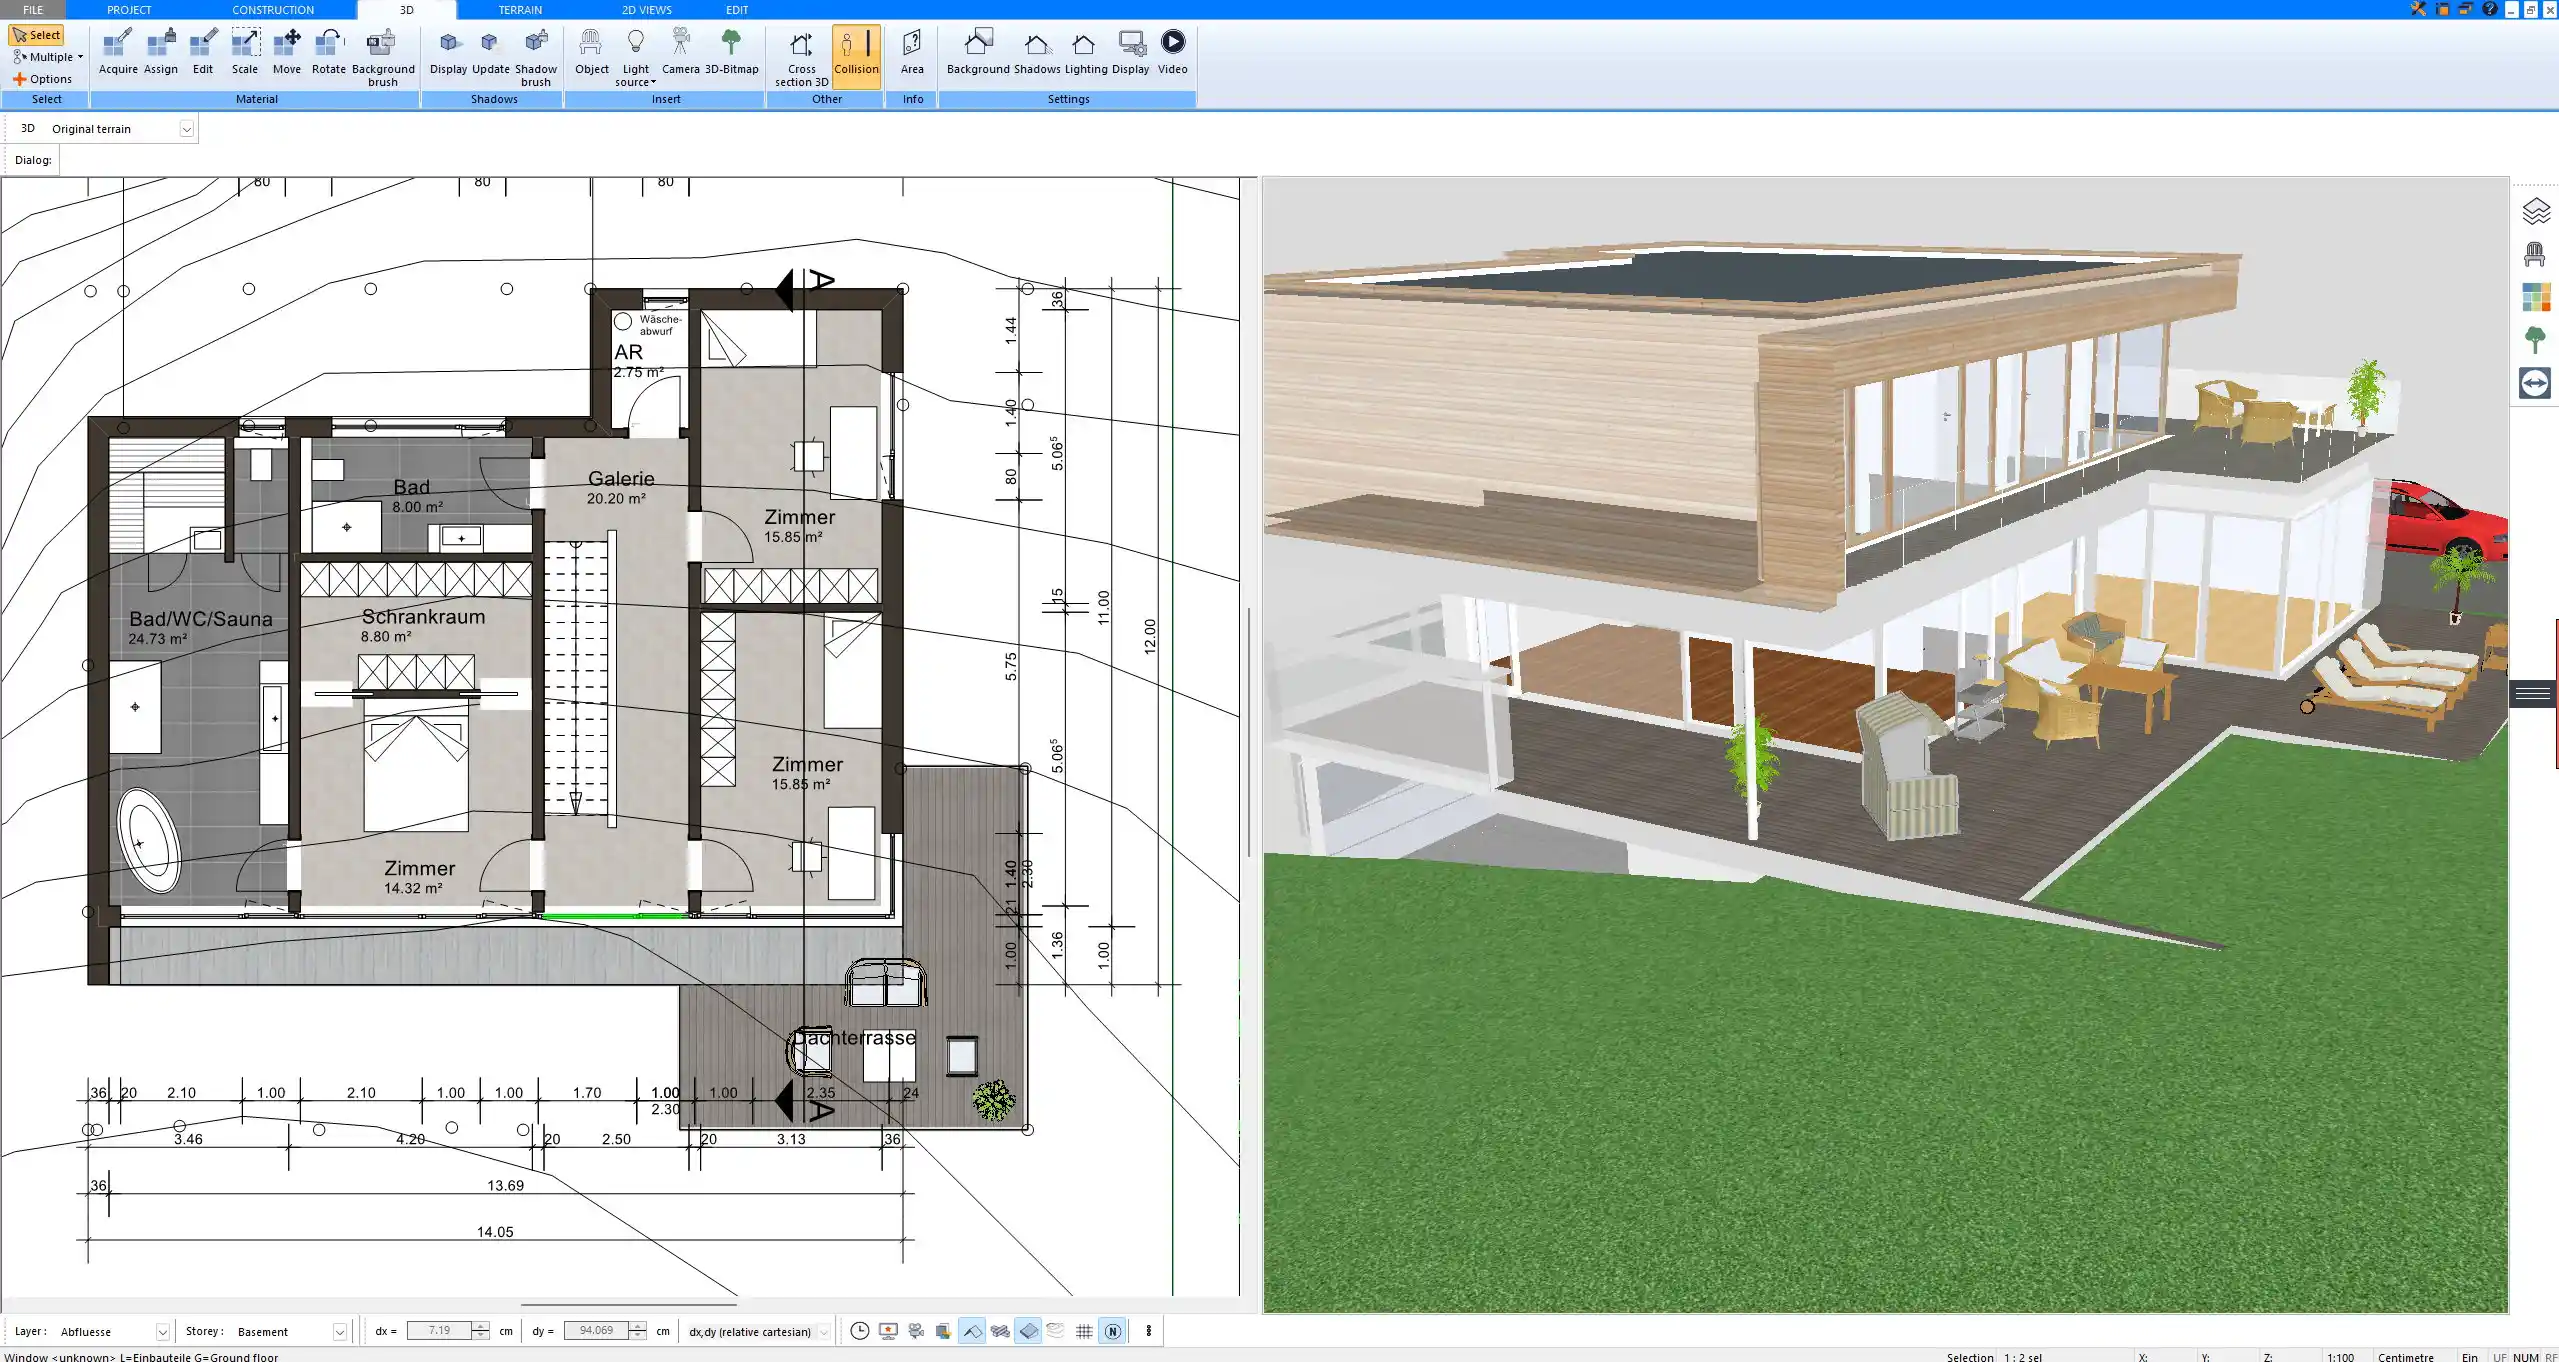Click the Options button
Image resolution: width=2559 pixels, height=1362 pixels.
42,79
